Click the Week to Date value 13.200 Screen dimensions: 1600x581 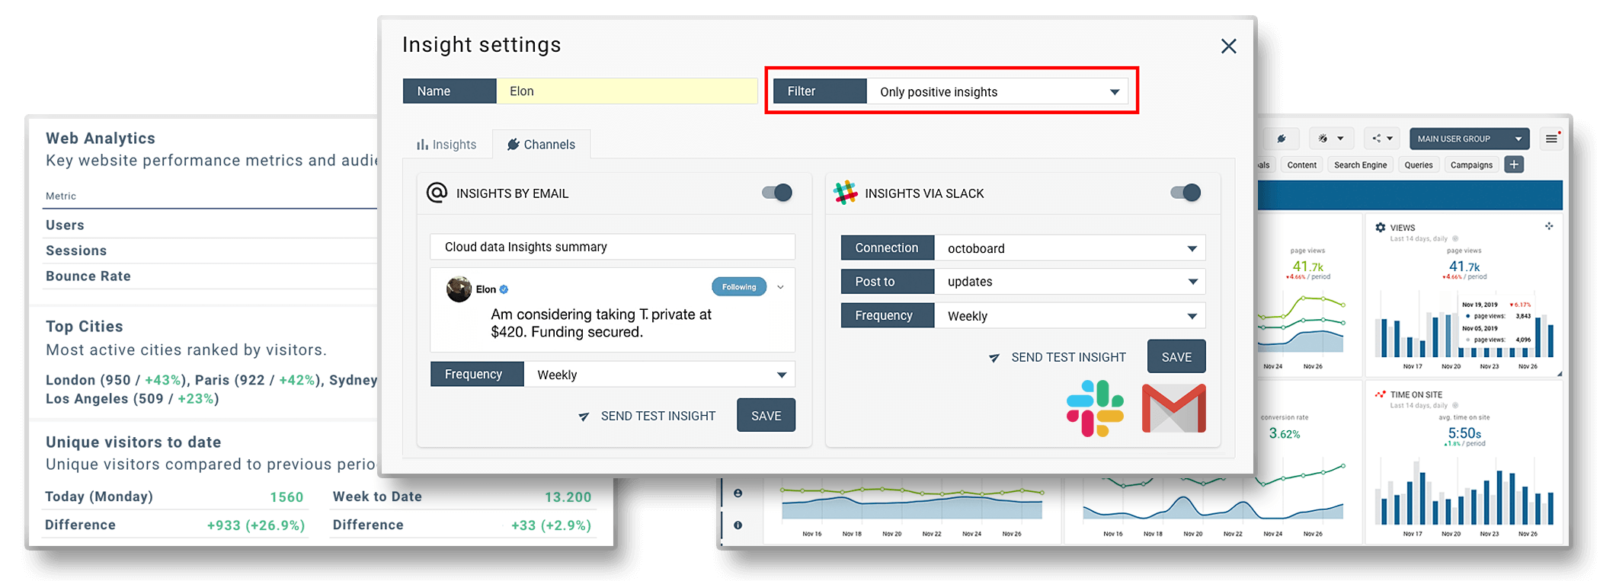tap(568, 497)
